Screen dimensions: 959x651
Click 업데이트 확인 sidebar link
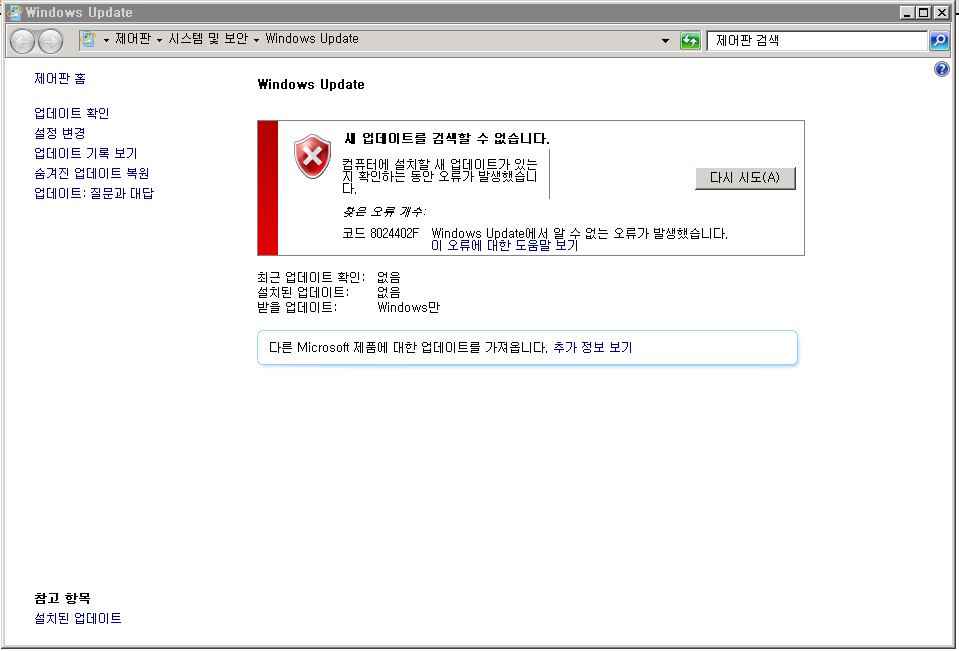72,113
